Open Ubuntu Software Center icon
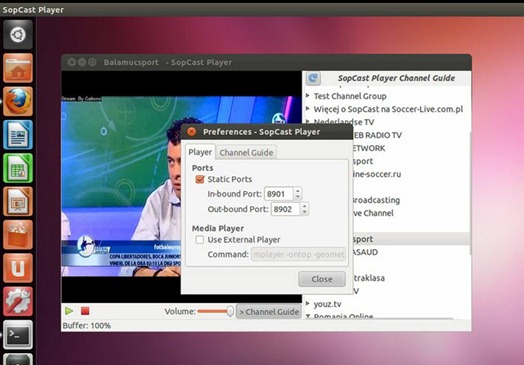This screenshot has height=365, width=524. (18, 235)
